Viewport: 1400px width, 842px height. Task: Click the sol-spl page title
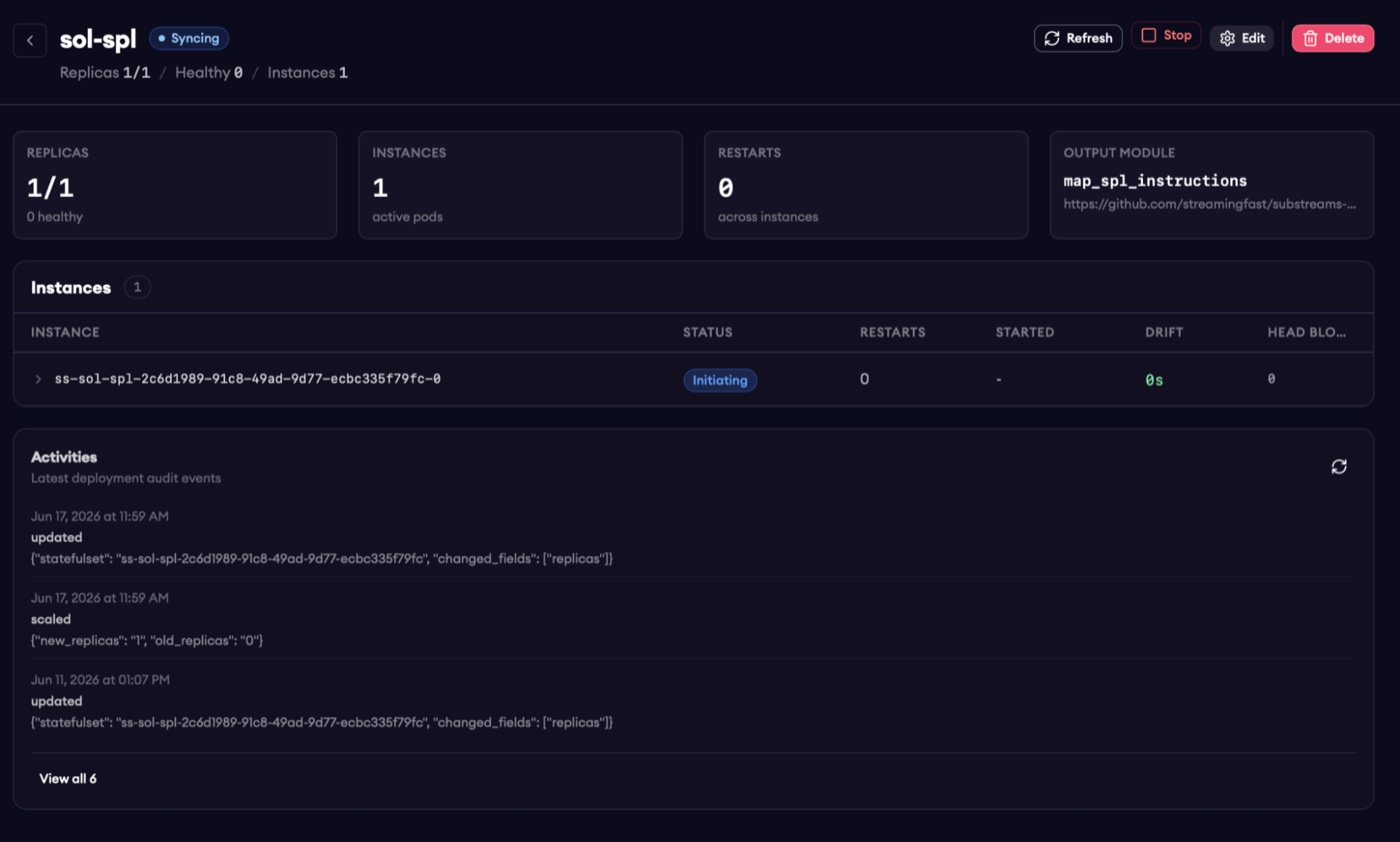pos(98,40)
